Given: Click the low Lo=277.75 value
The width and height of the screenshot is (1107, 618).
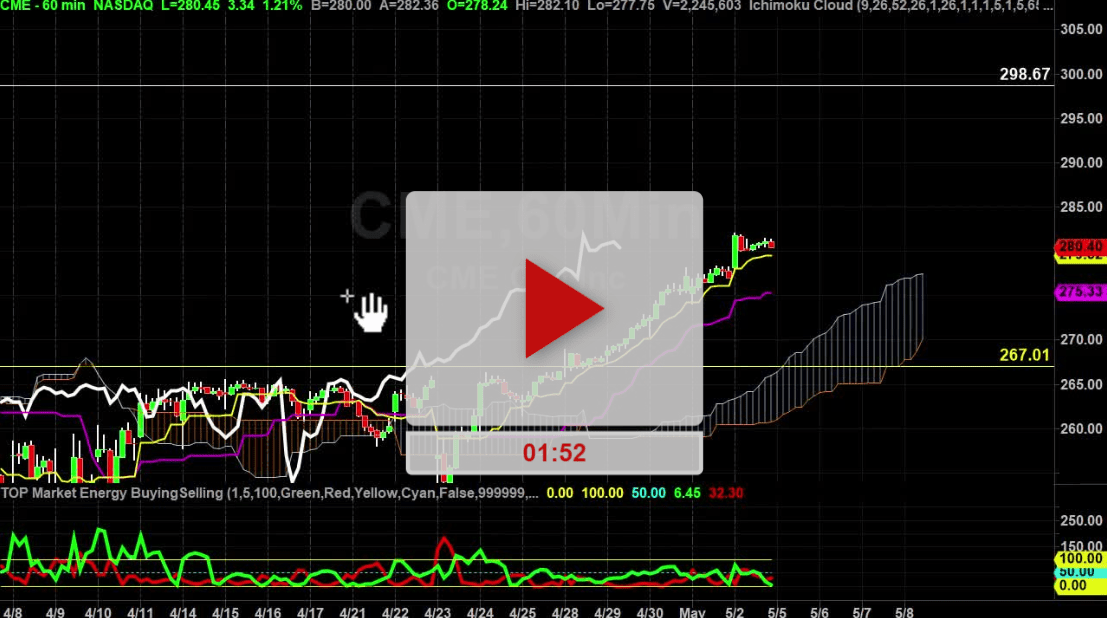Looking at the screenshot, I should pos(619,6).
